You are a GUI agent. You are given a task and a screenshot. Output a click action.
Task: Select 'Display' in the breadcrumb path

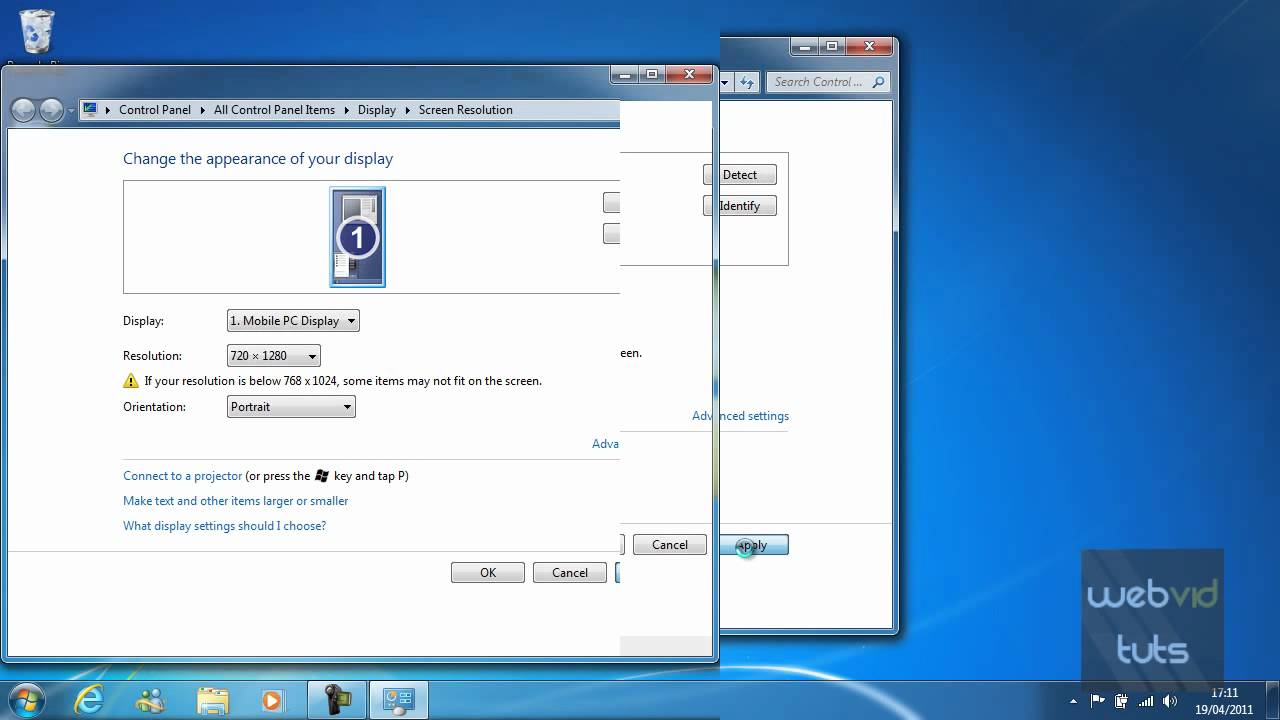(377, 110)
